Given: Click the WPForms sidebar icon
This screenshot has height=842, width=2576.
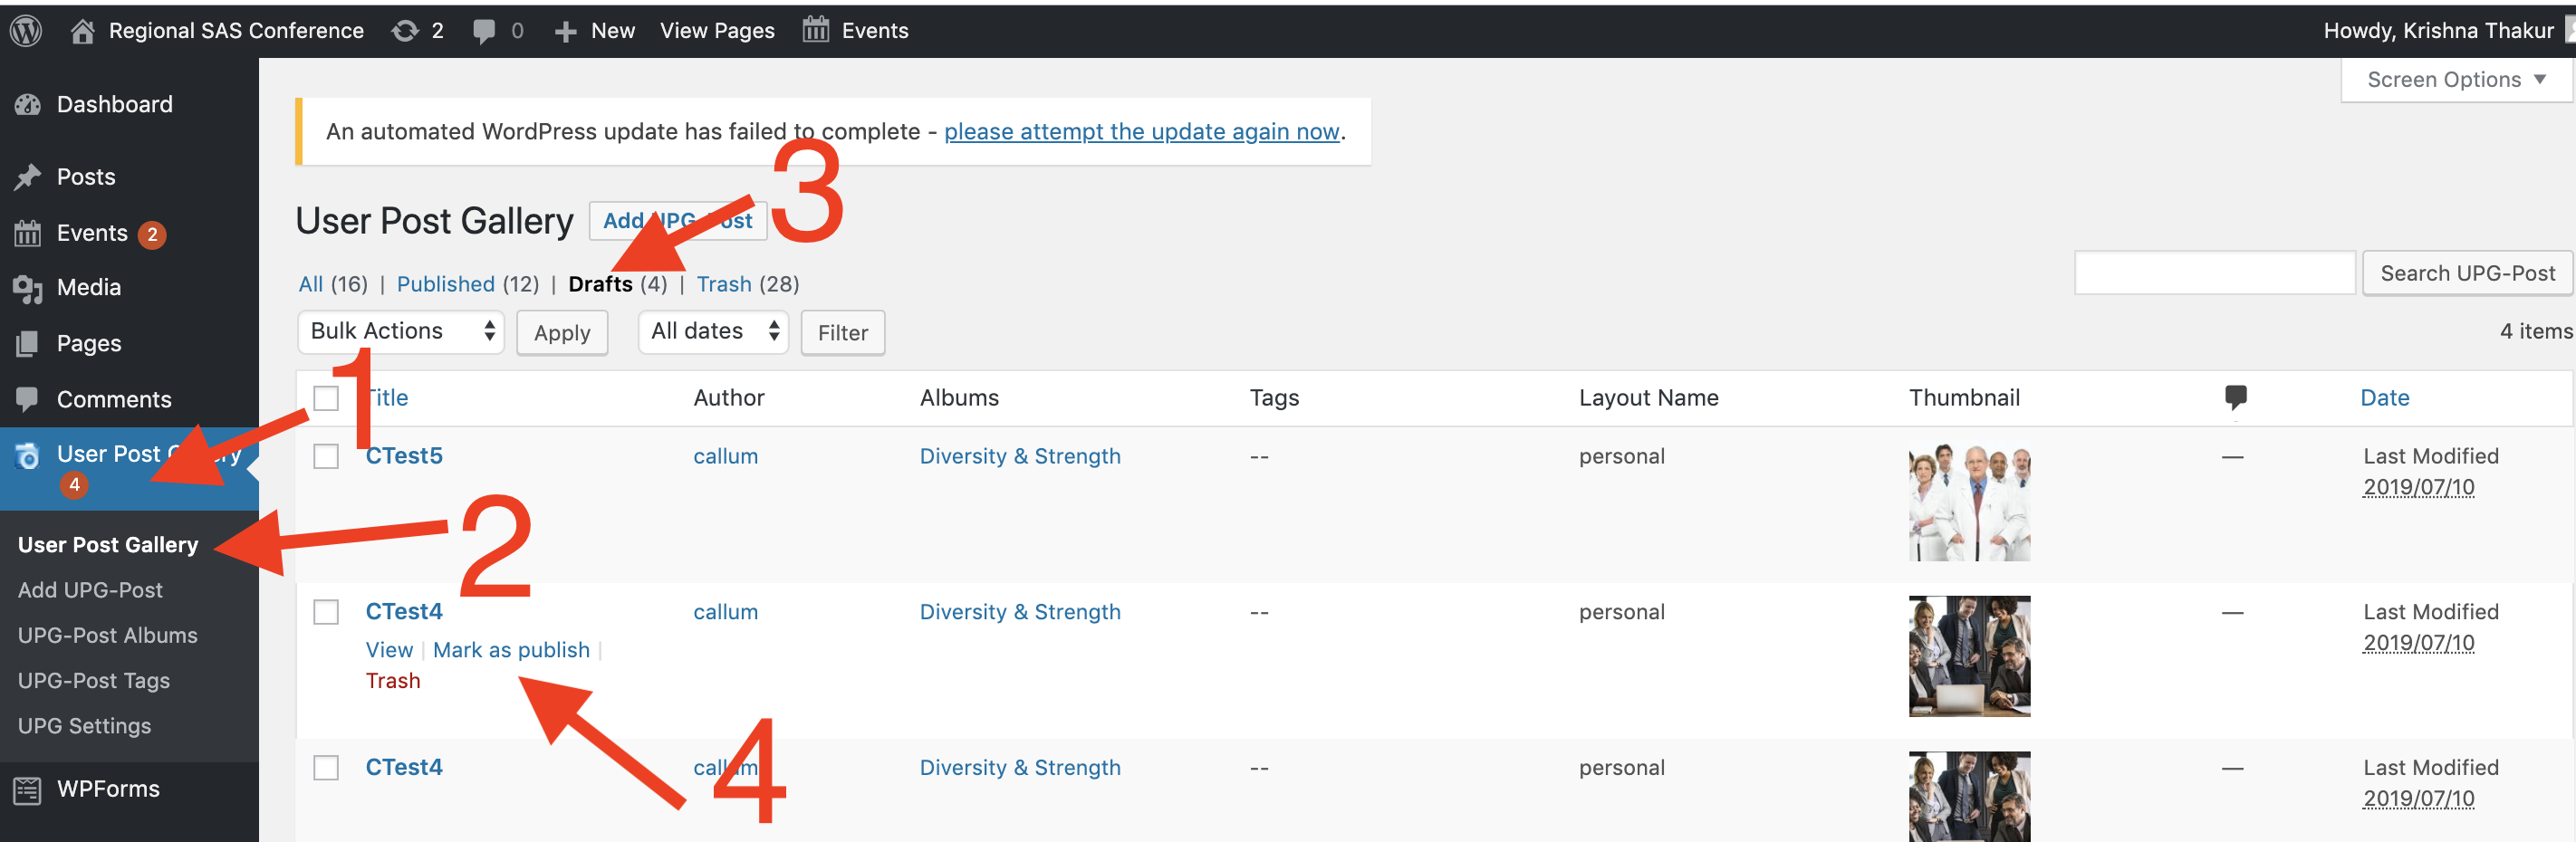Looking at the screenshot, I should pyautogui.click(x=28, y=790).
